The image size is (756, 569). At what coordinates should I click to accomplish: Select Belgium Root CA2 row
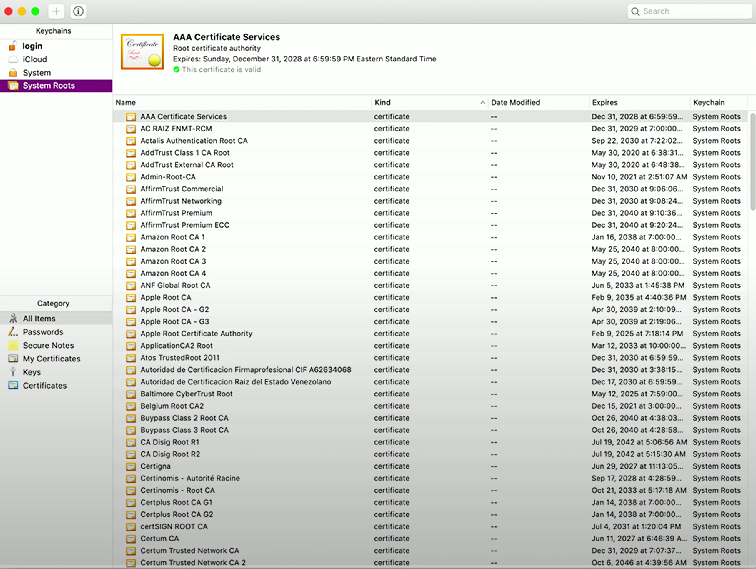[431, 406]
